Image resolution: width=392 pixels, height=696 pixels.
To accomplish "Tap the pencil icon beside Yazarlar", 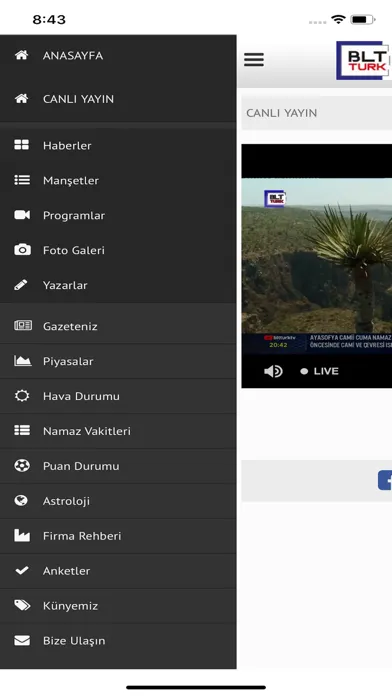I will [x=20, y=285].
